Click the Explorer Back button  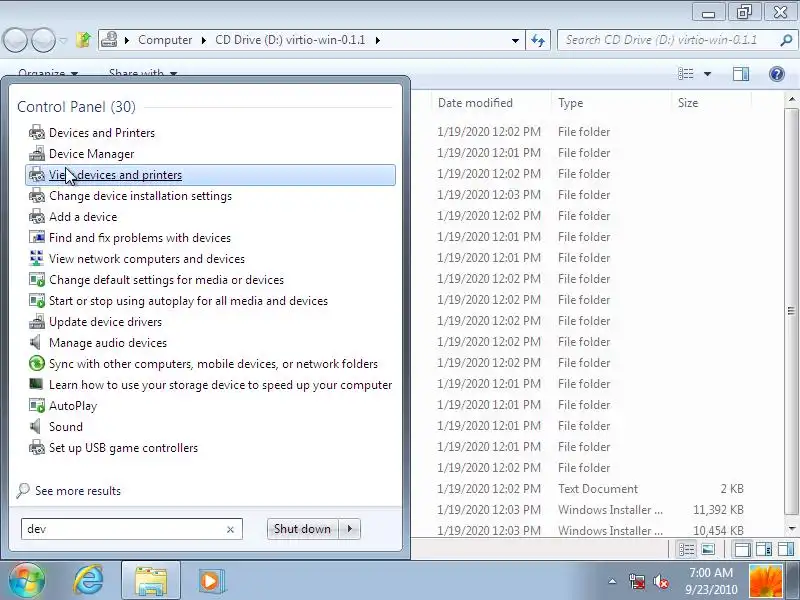coord(15,40)
